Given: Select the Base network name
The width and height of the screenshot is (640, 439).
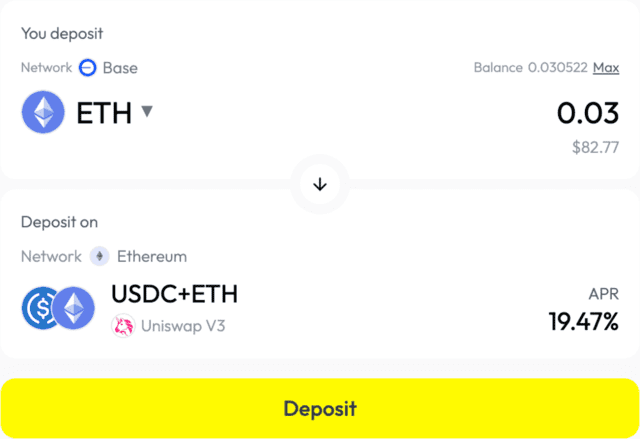Looking at the screenshot, I should pyautogui.click(x=120, y=68).
